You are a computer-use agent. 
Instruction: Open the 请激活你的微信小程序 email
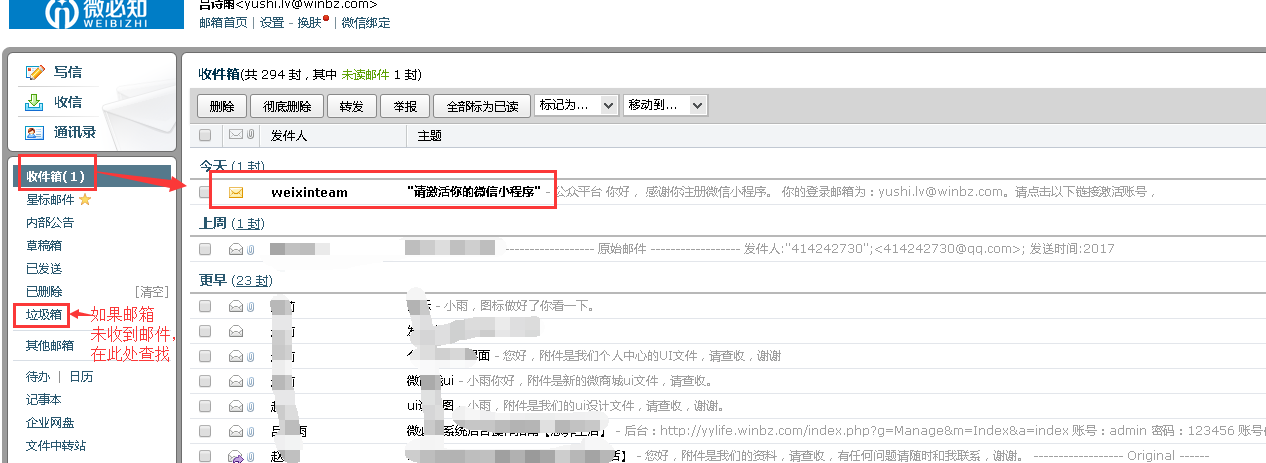pyautogui.click(x=474, y=192)
